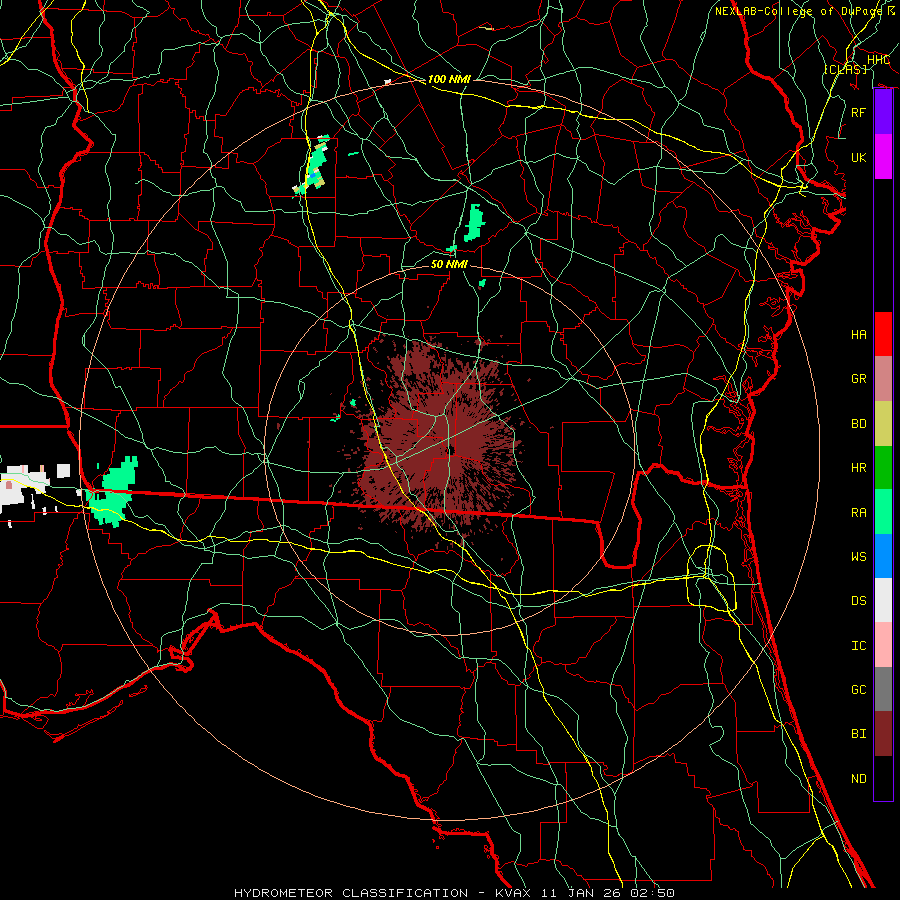Click the RA legend label
Image resolution: width=900 pixels, height=900 pixels.
pos(859,513)
